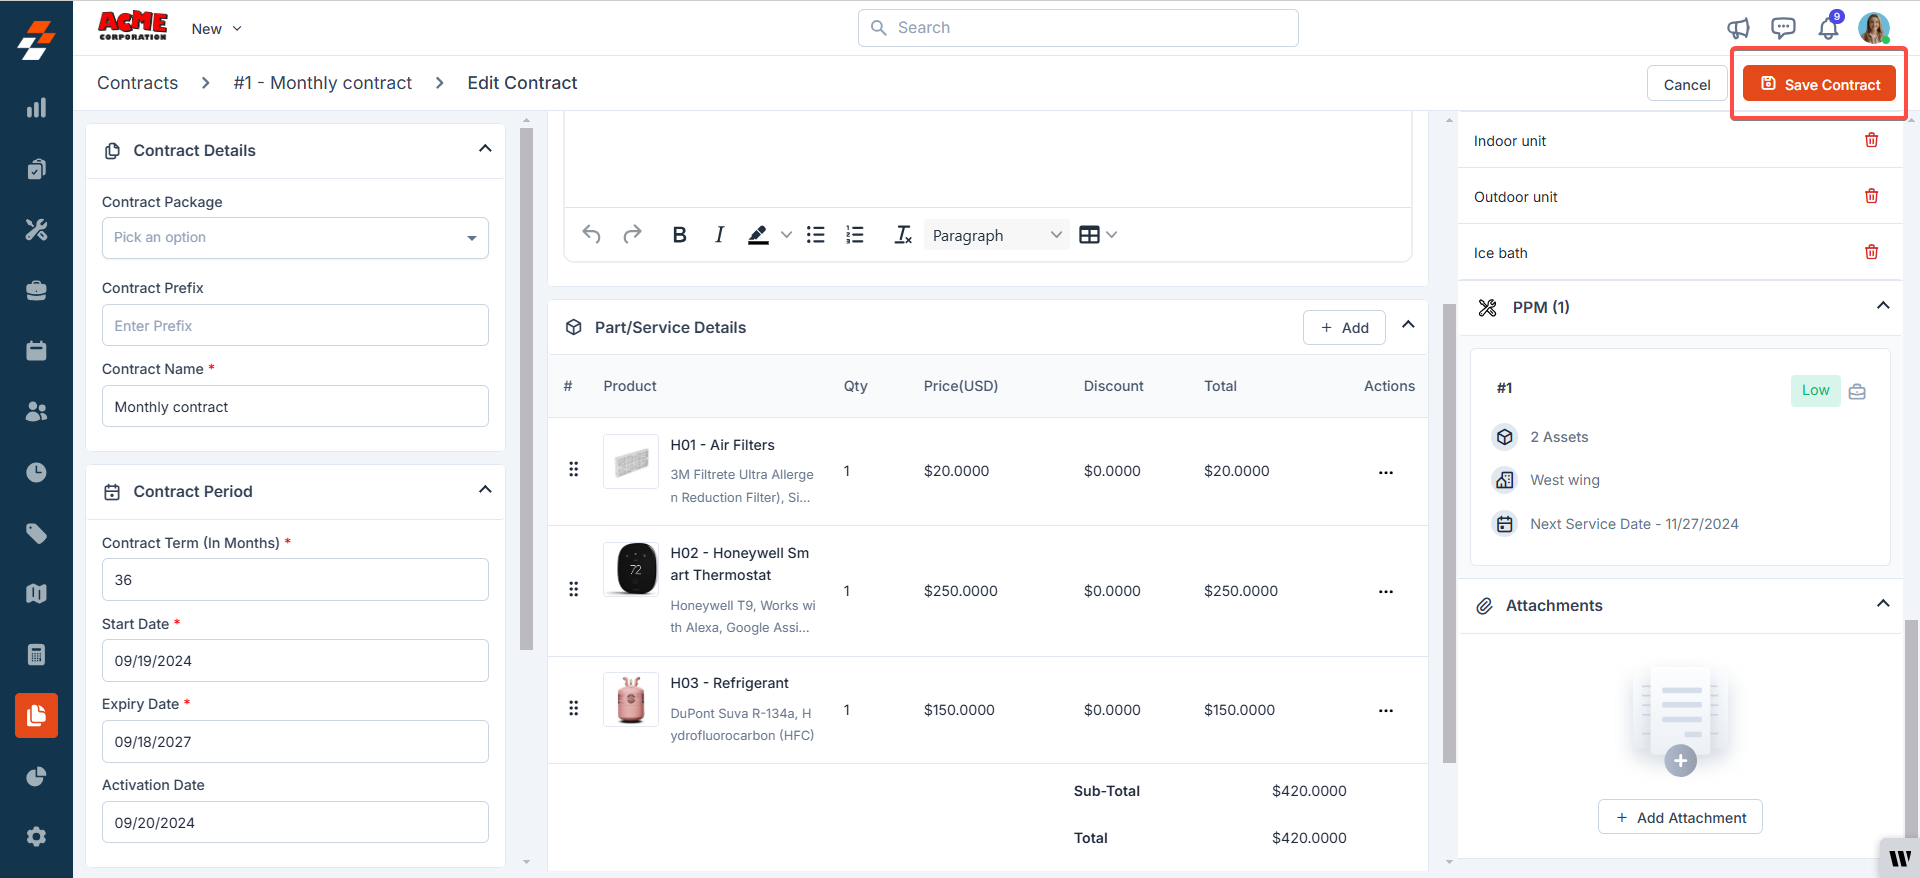1920x878 pixels.
Task: Collapse the PPM (1) section
Action: click(x=1882, y=306)
